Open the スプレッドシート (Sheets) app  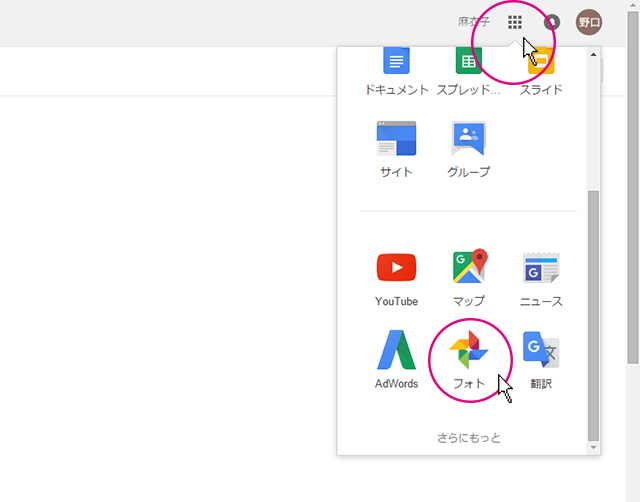[x=469, y=71]
